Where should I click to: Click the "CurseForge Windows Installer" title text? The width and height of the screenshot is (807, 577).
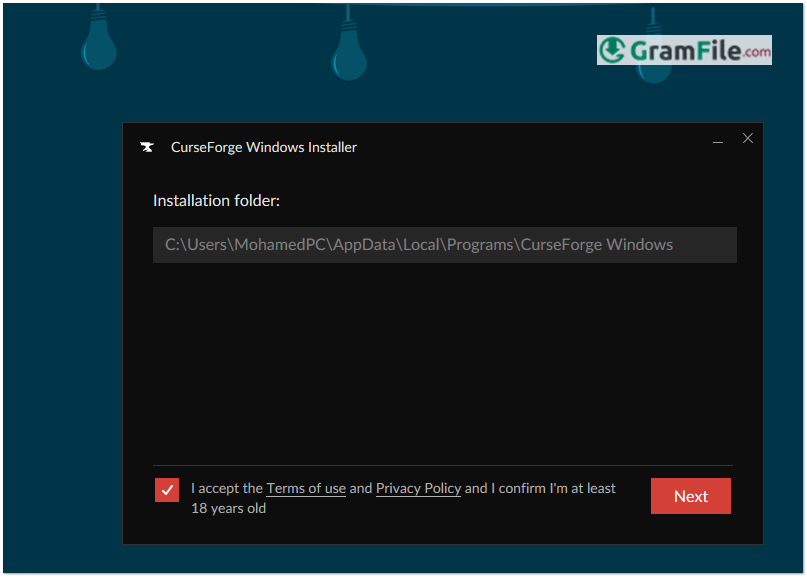pos(264,147)
